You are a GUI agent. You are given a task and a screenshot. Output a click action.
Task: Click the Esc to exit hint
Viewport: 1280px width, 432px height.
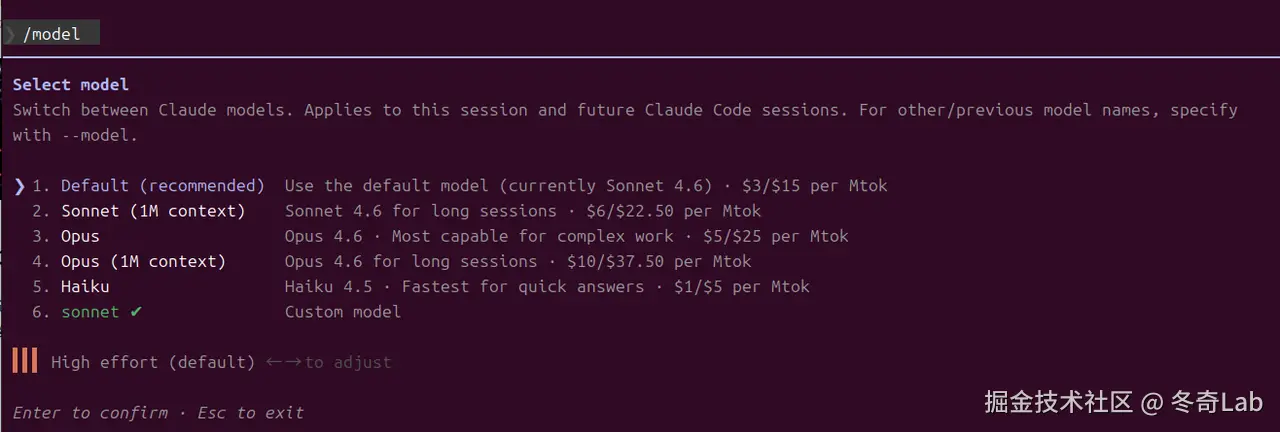coord(250,412)
